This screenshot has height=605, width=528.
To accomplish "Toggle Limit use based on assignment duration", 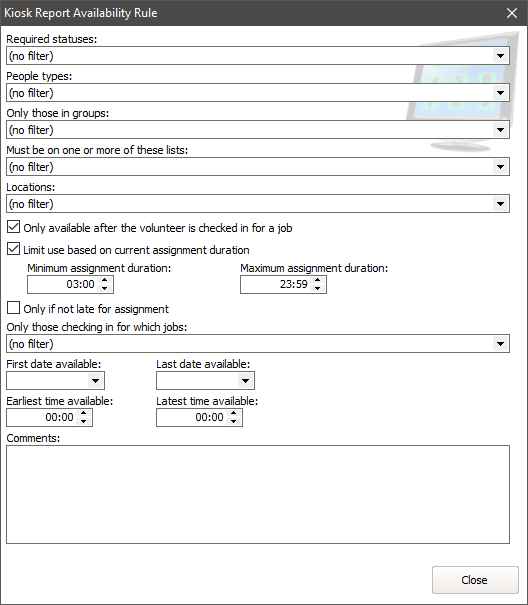I will click(14, 249).
